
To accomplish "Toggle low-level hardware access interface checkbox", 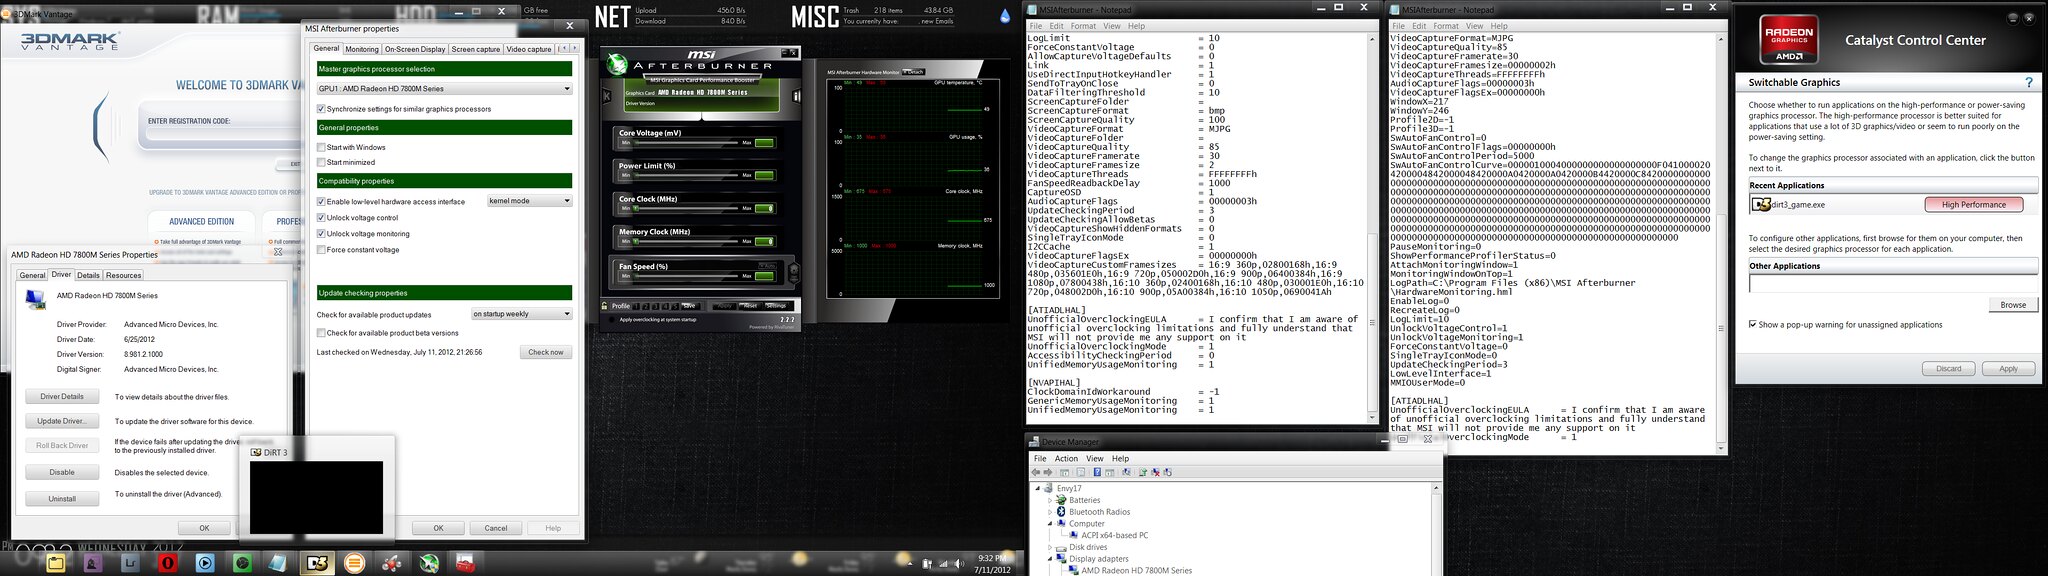I will (321, 201).
